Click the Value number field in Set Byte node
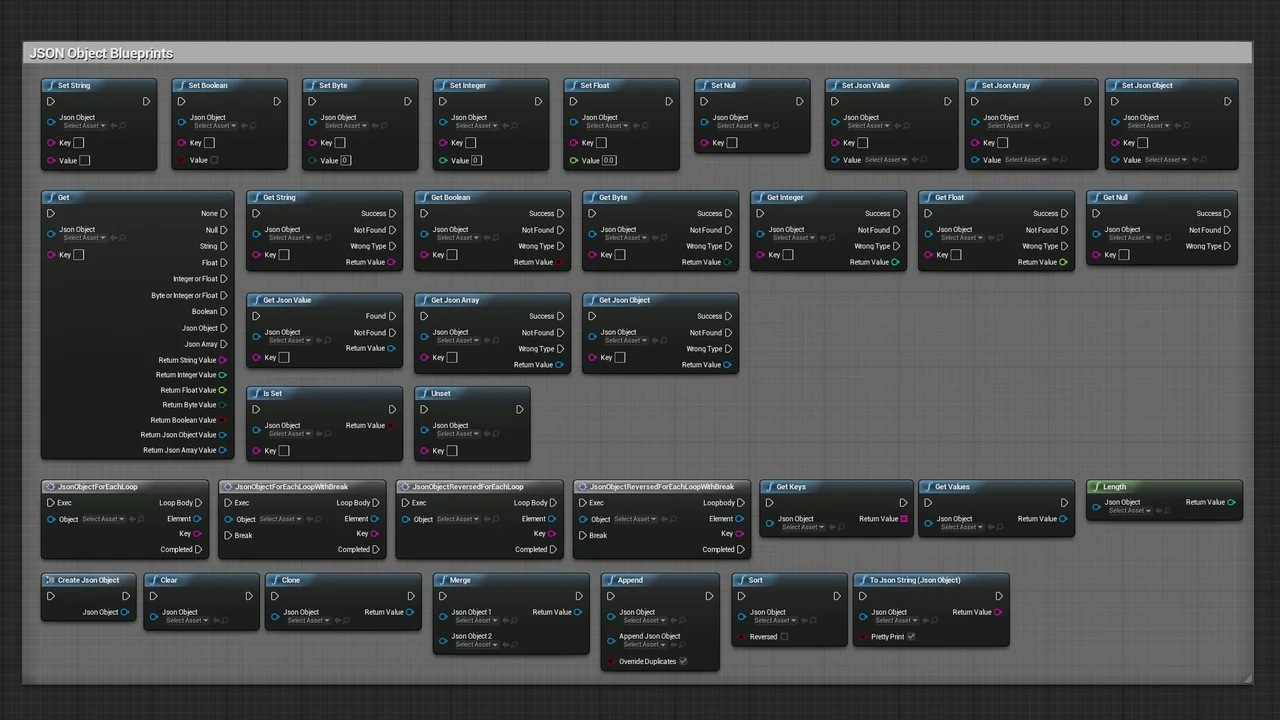 coord(345,160)
